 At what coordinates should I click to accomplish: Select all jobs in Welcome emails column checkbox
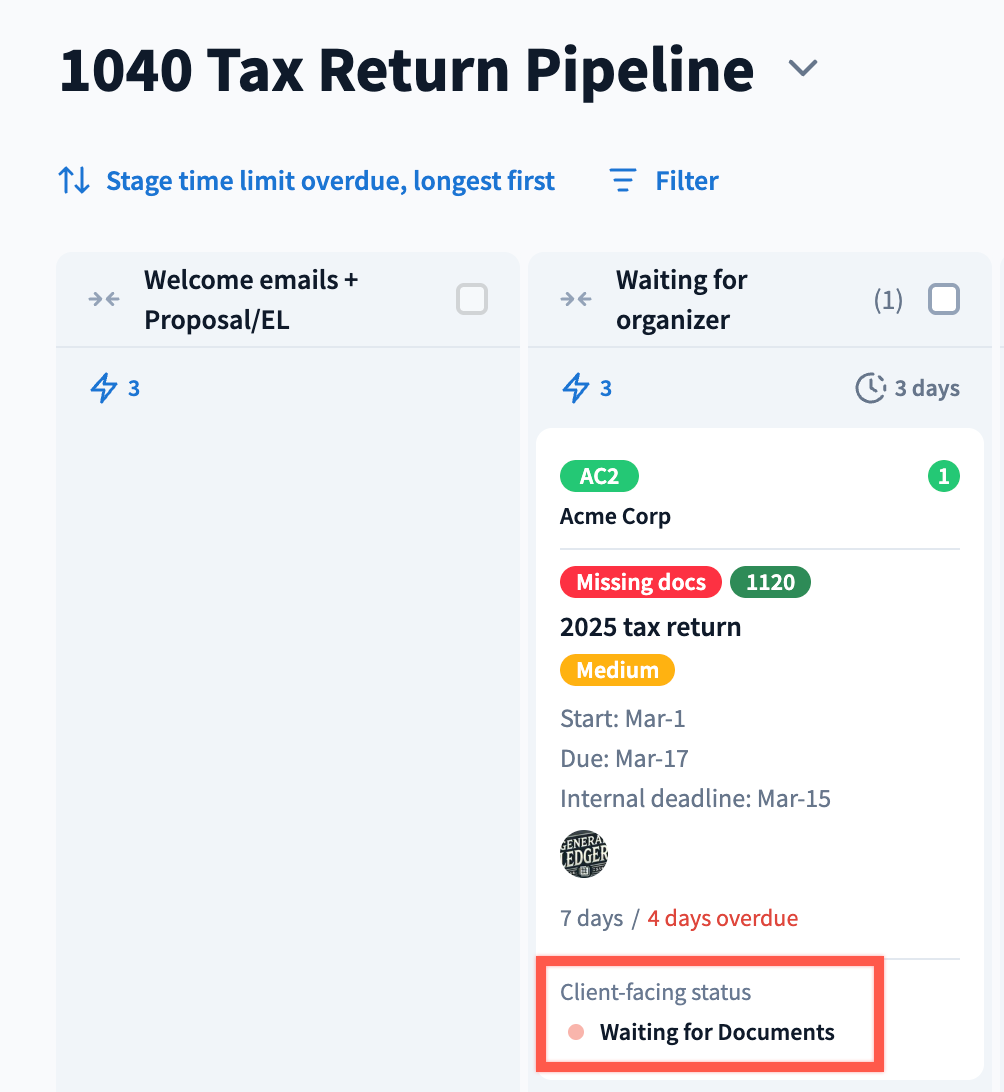pos(472,299)
